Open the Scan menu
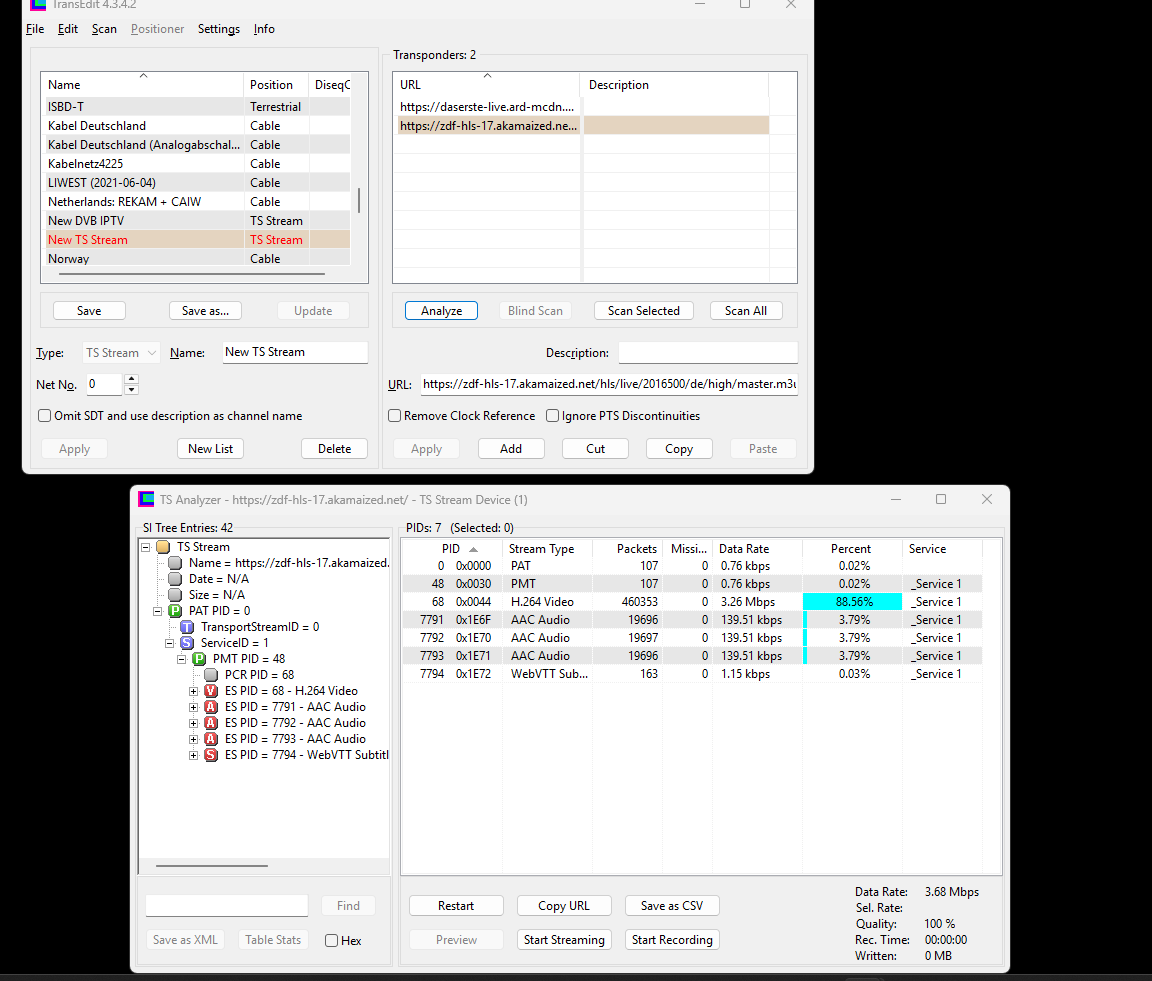This screenshot has height=981, width=1152. tap(104, 29)
